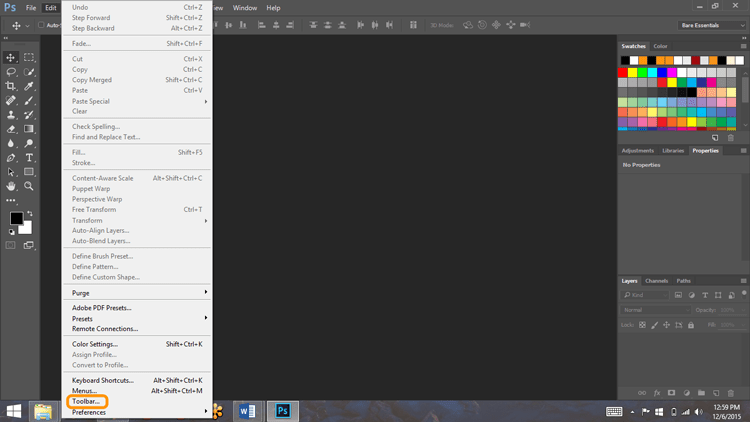Screen dimensions: 750x422
Task: Select the Horizontal Type tool
Action: [29, 157]
